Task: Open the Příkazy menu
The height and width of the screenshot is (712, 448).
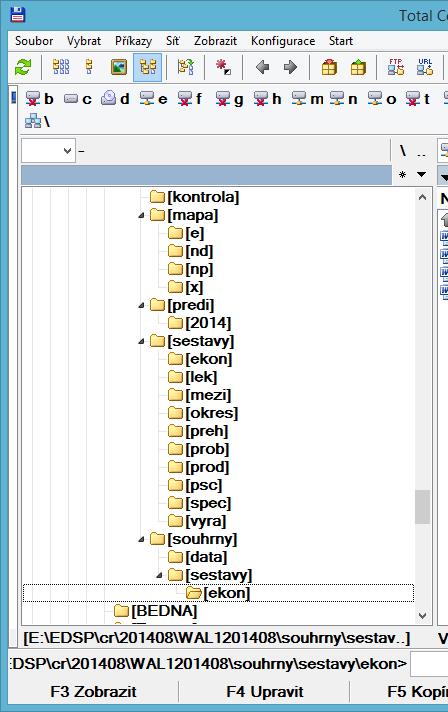Action: pos(133,41)
